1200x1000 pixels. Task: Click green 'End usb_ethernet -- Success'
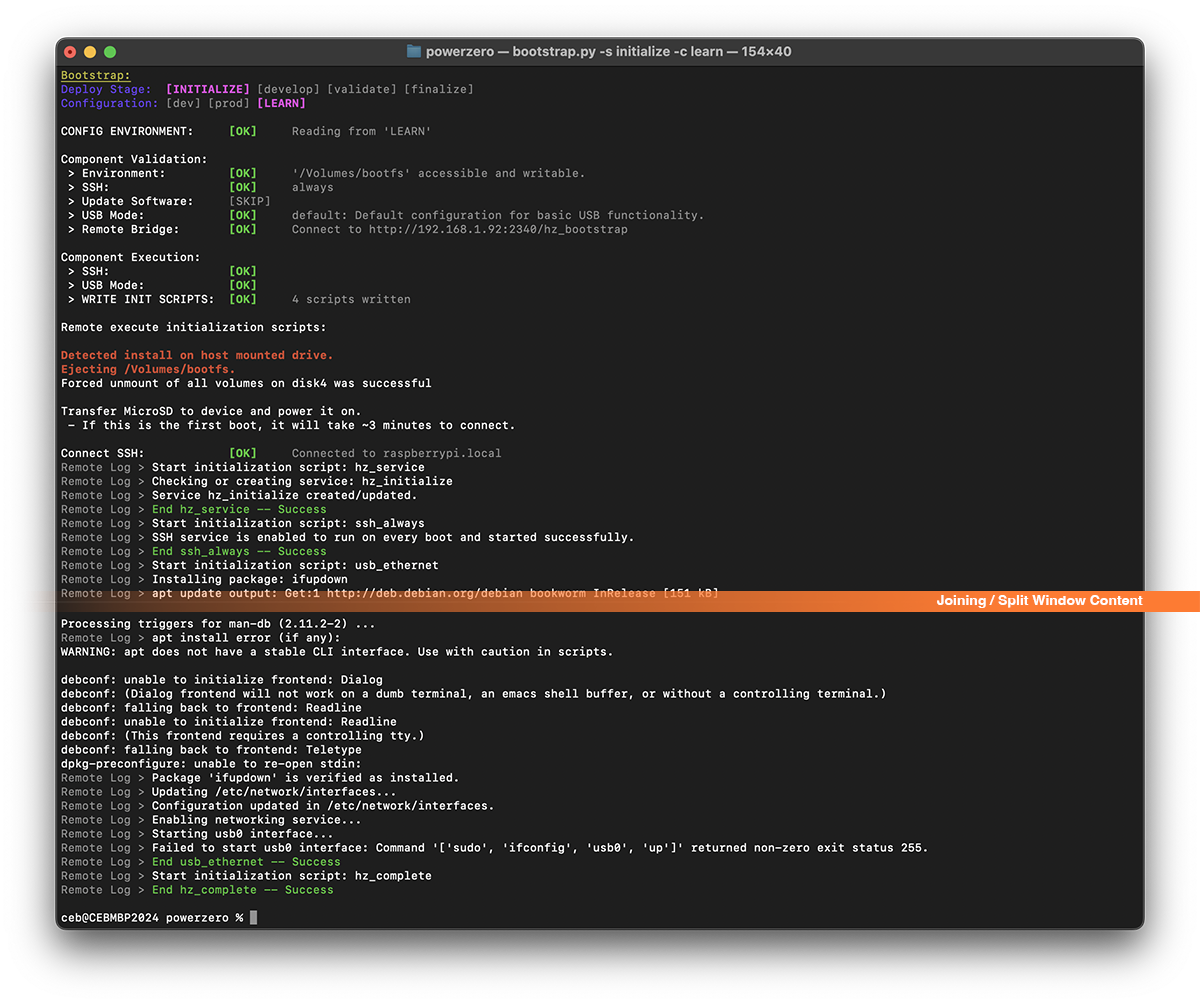pos(246,861)
